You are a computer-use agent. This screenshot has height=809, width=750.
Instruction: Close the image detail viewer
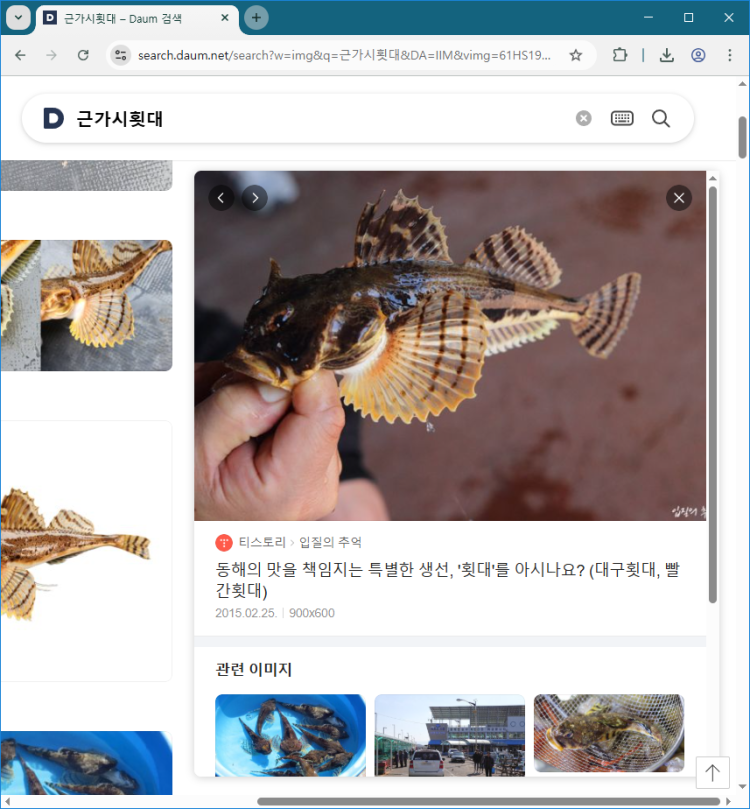point(679,198)
